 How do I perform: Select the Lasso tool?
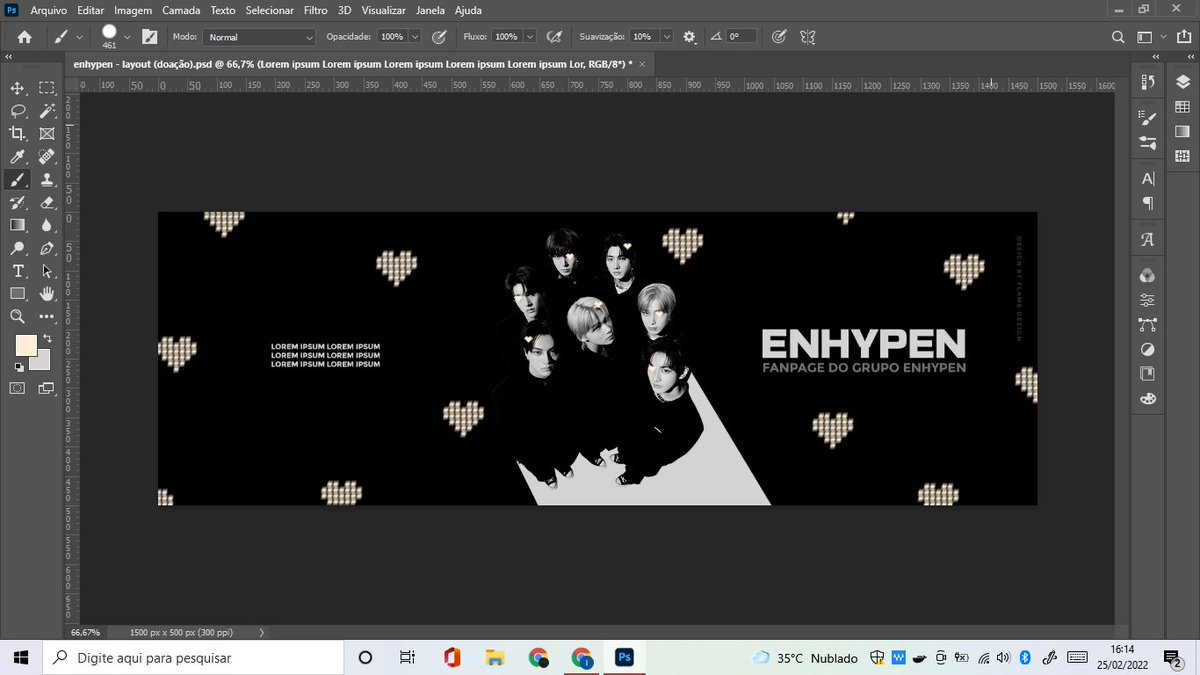(x=17, y=111)
